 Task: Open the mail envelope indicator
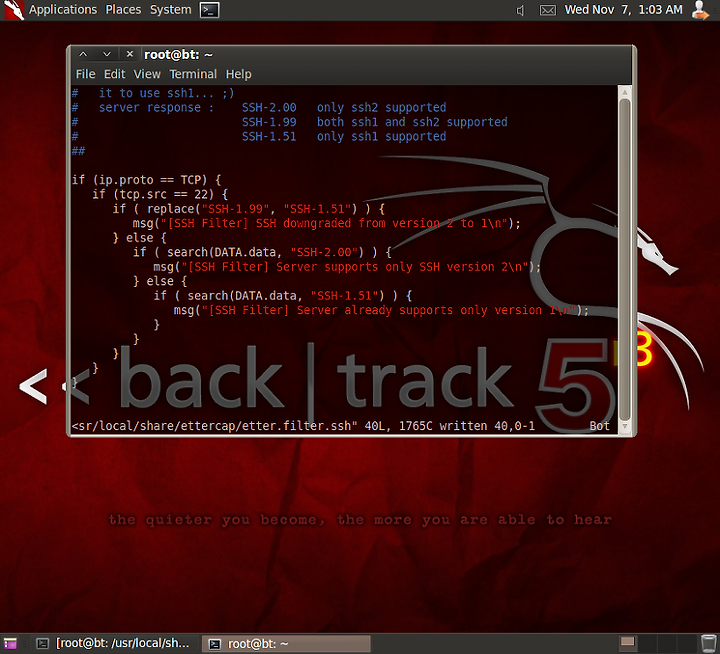tap(547, 10)
